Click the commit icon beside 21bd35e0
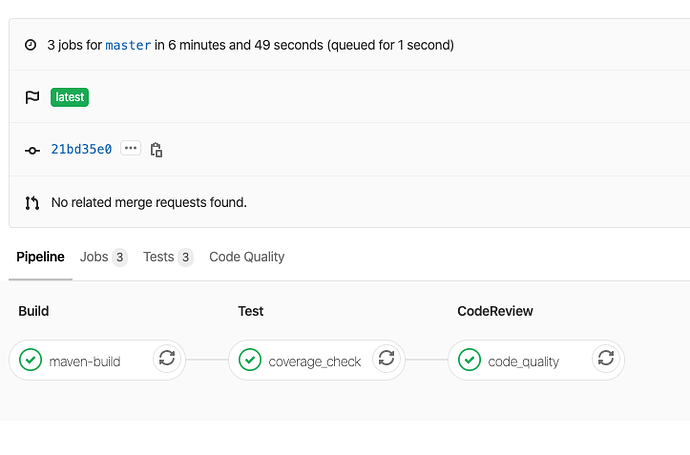The height and width of the screenshot is (455, 690). (32, 150)
